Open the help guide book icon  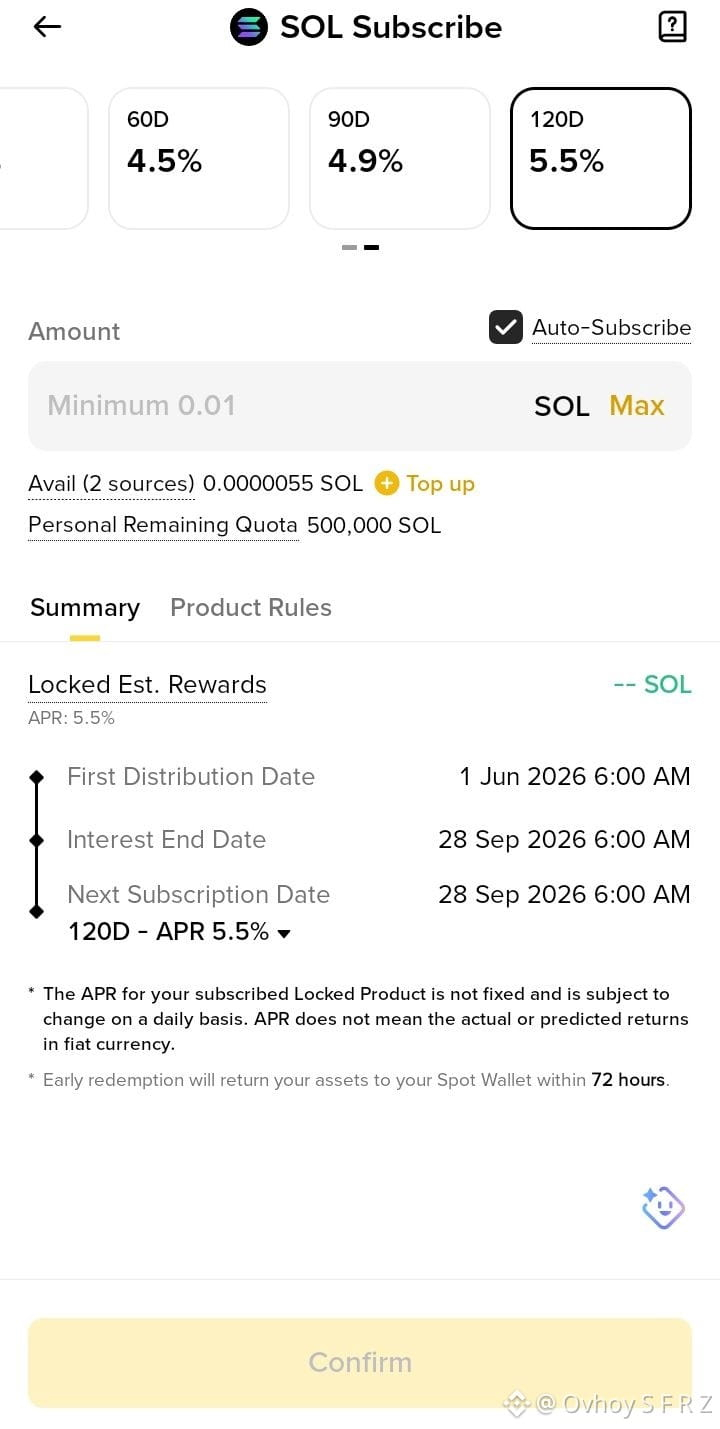[673, 27]
